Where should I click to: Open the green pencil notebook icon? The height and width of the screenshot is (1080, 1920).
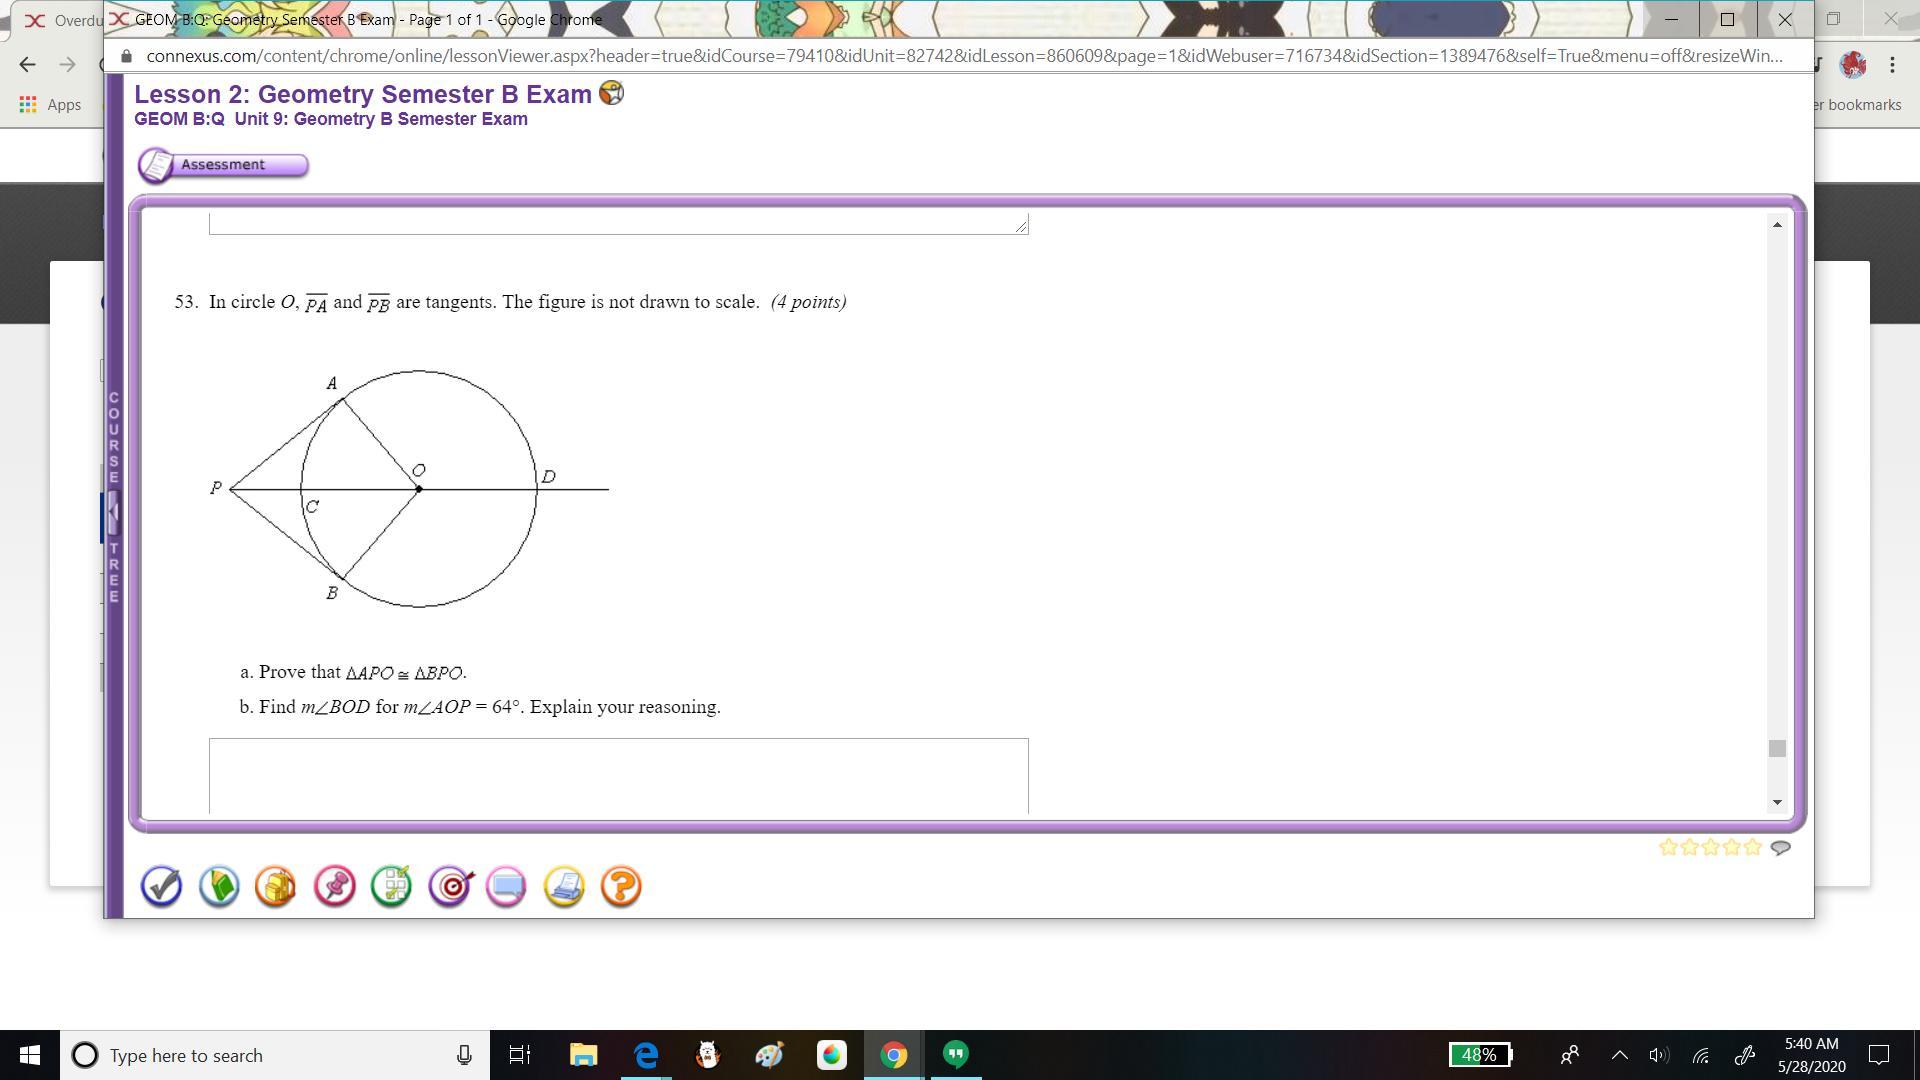click(x=219, y=886)
